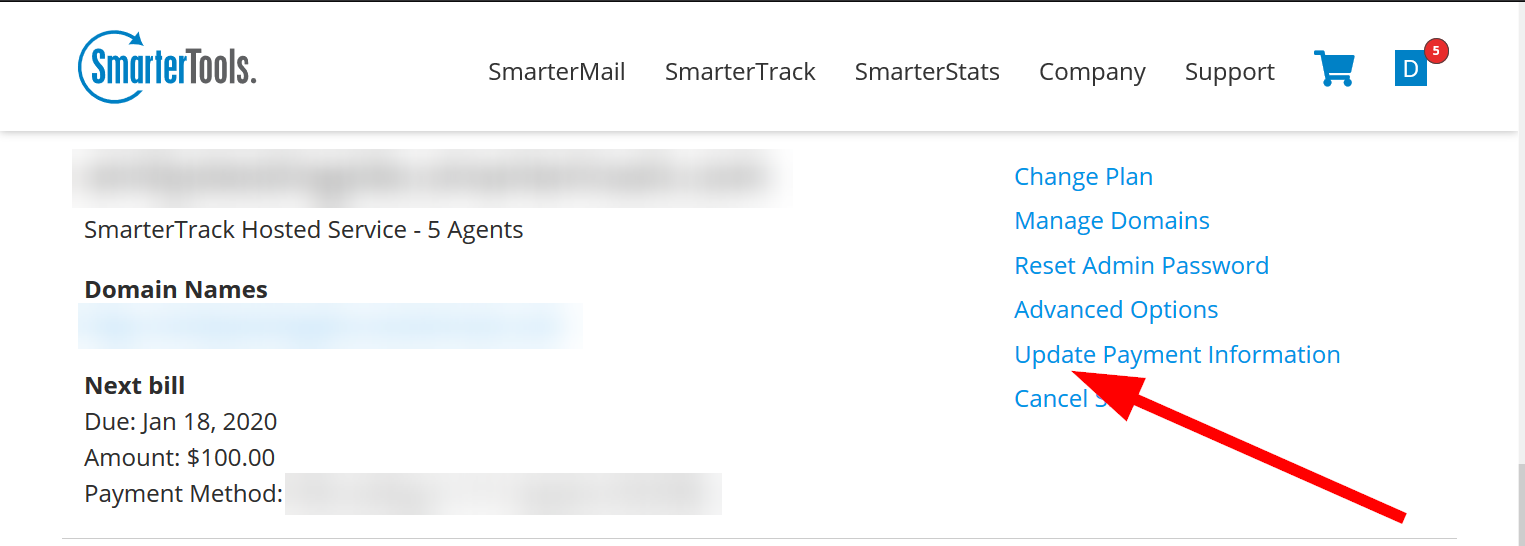Open the SmarterTrack menu
1525x546 pixels.
pos(740,72)
